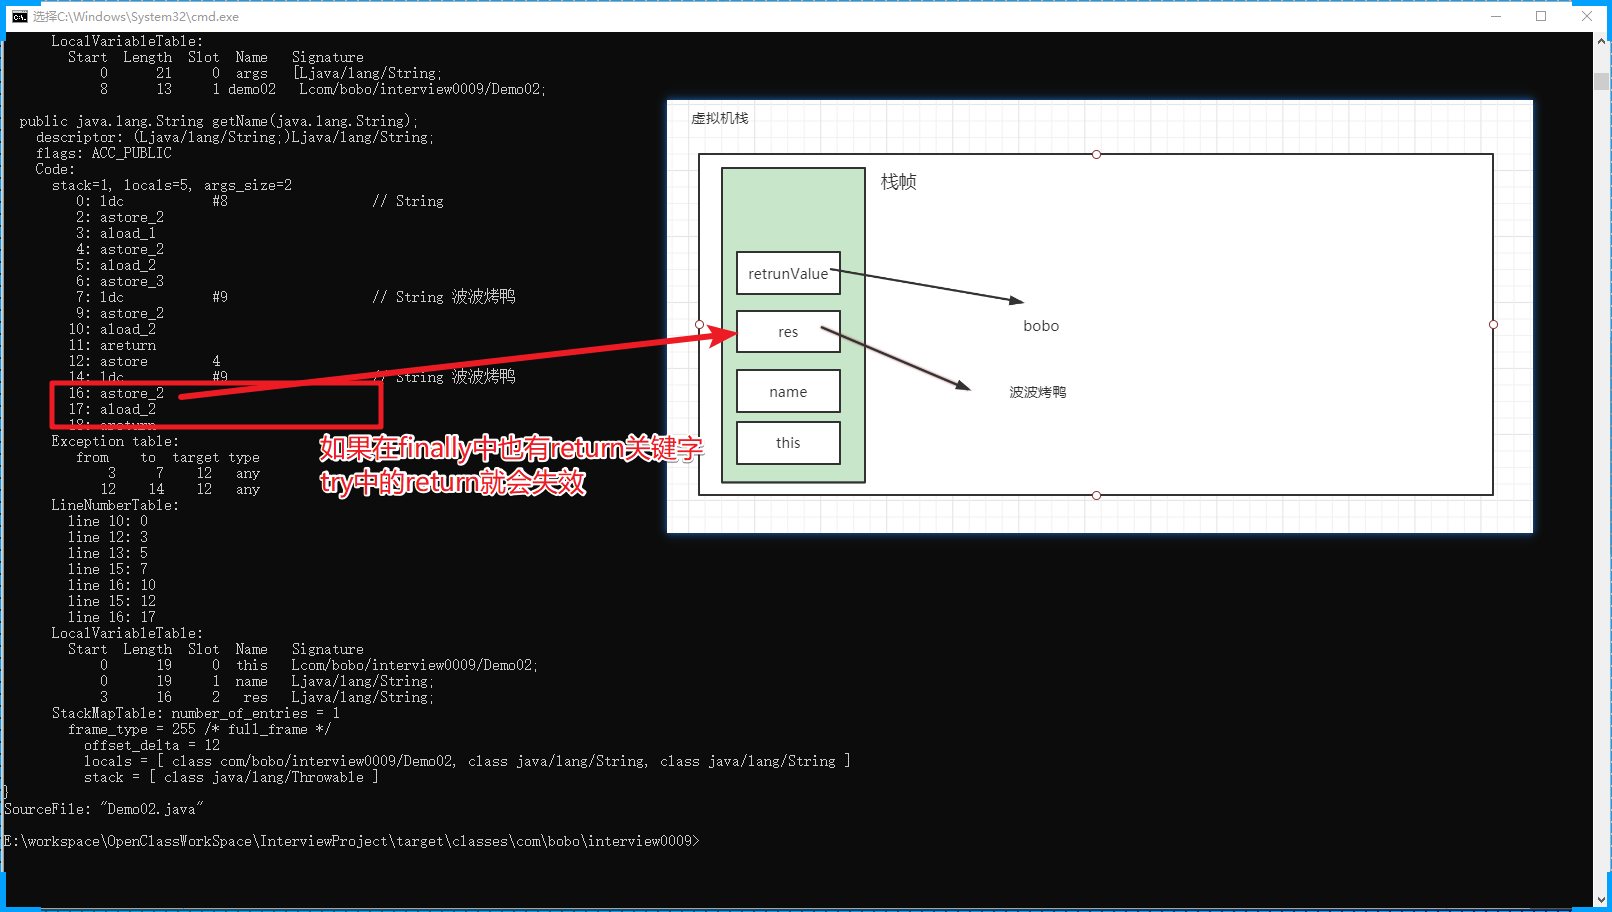Click the '11: areturn' instruction

tap(112, 345)
